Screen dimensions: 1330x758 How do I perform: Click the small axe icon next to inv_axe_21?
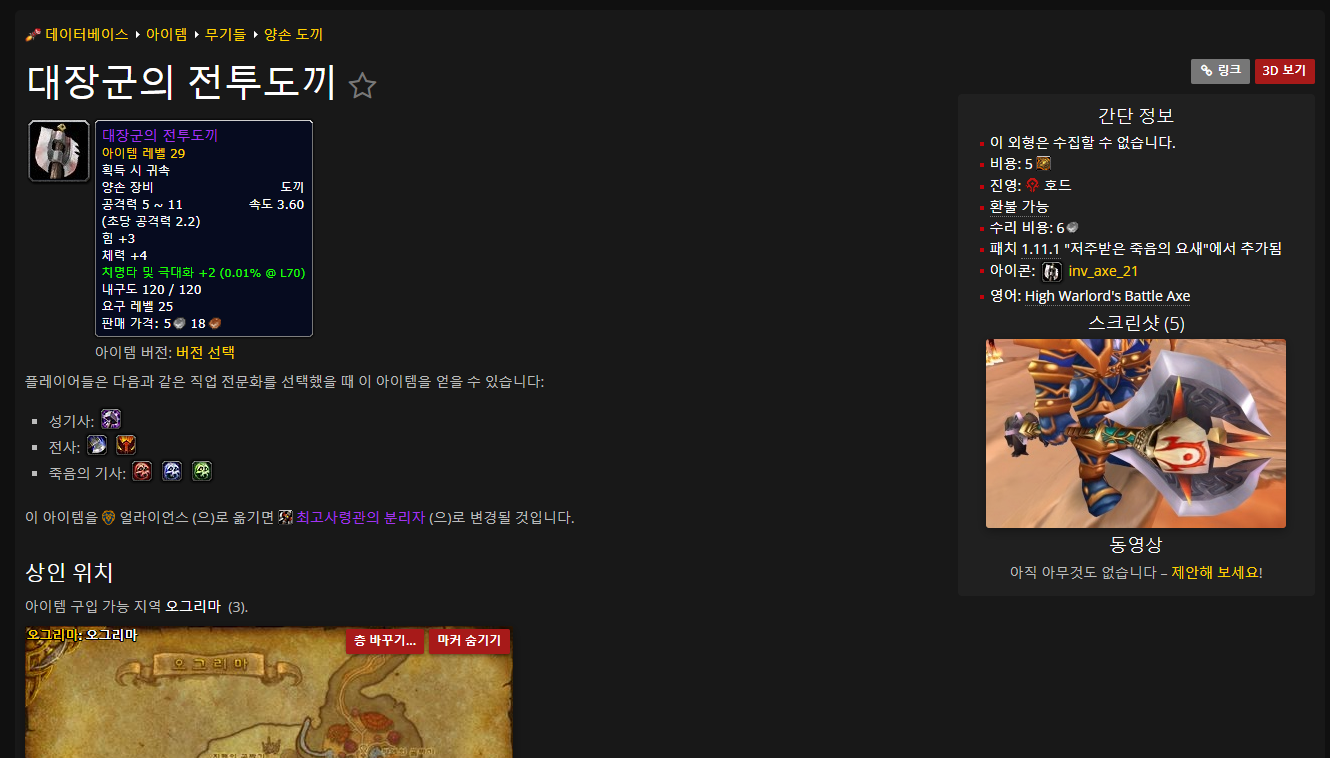click(x=1052, y=271)
